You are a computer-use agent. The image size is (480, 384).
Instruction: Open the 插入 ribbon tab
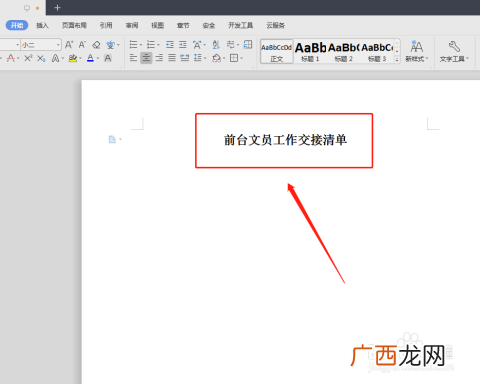[x=42, y=25]
